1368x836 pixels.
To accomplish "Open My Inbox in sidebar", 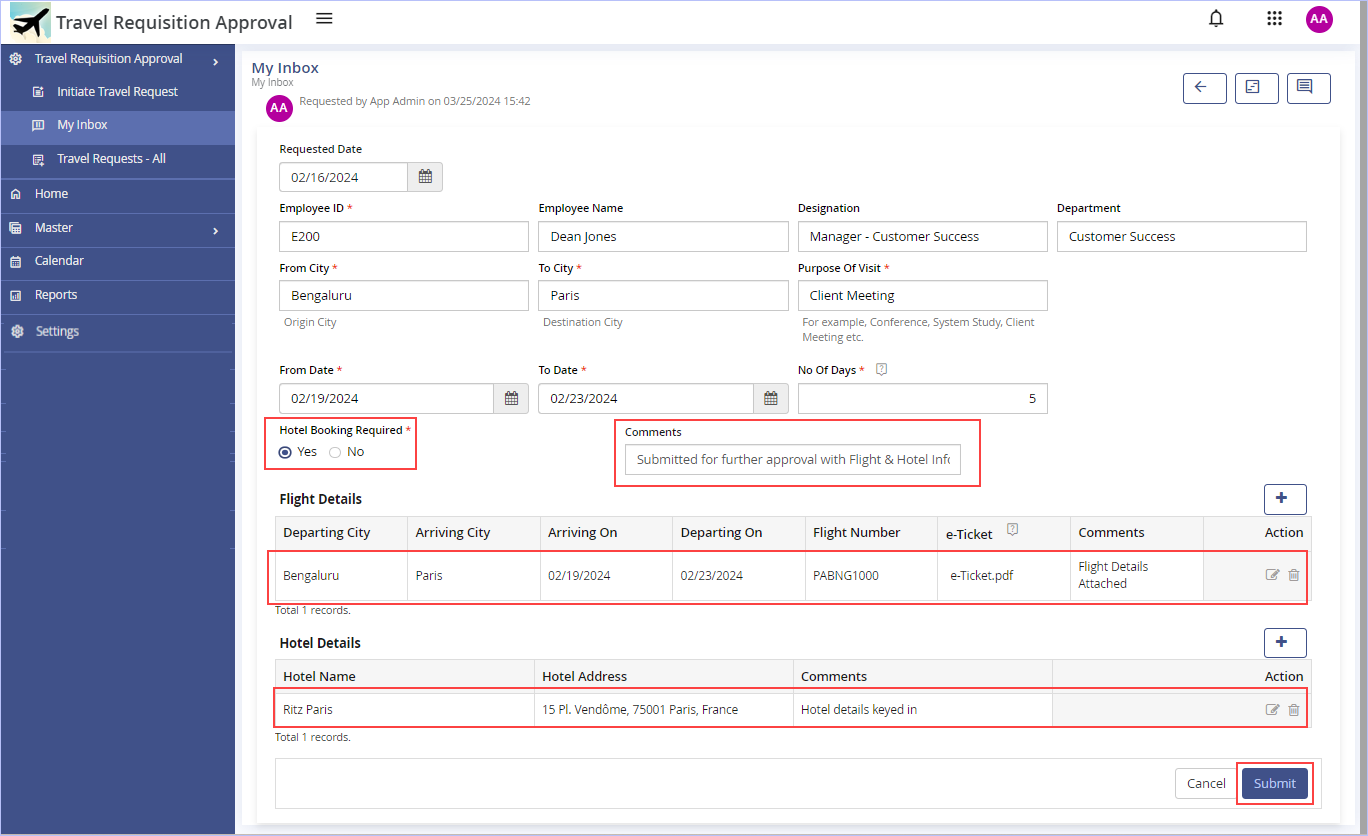I will pyautogui.click(x=117, y=125).
